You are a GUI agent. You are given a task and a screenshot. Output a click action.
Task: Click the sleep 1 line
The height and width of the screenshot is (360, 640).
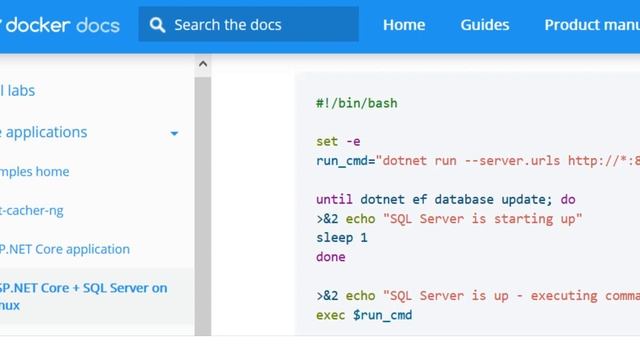click(x=342, y=238)
